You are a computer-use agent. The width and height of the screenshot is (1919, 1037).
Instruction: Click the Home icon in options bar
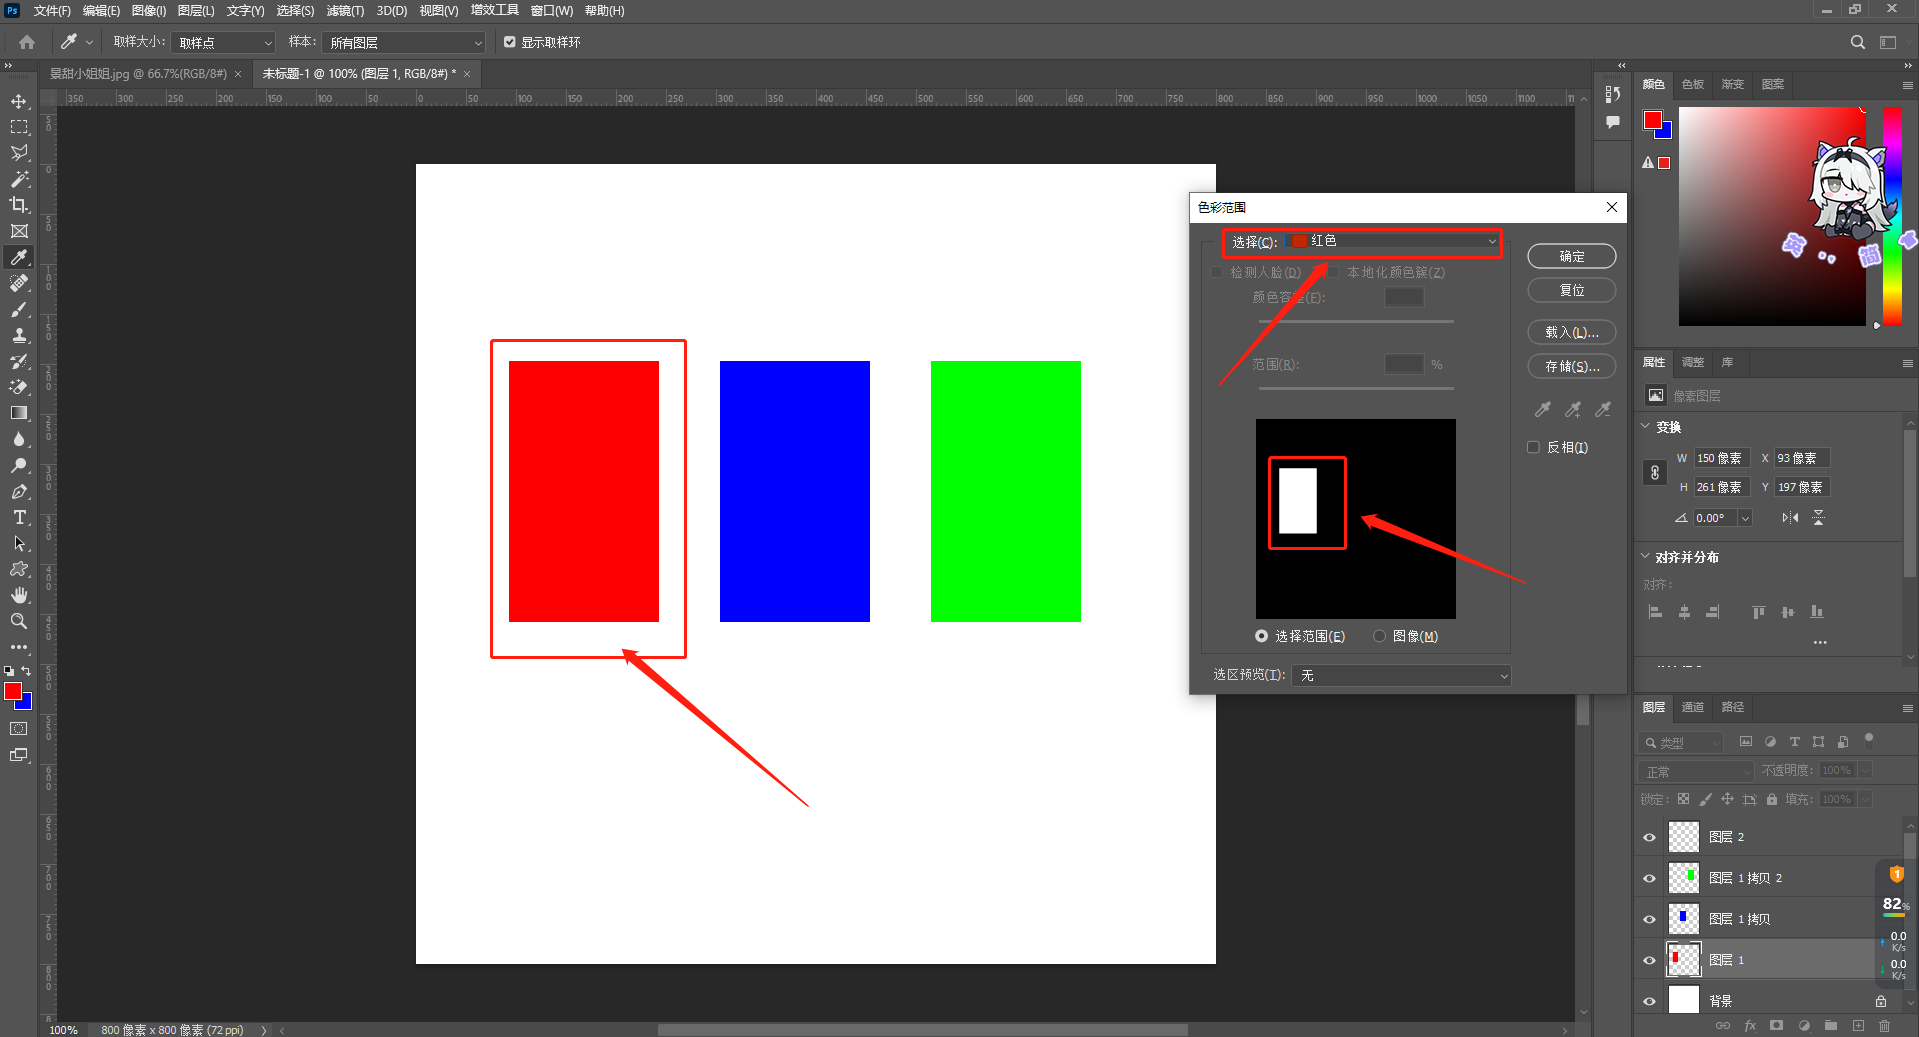click(27, 42)
